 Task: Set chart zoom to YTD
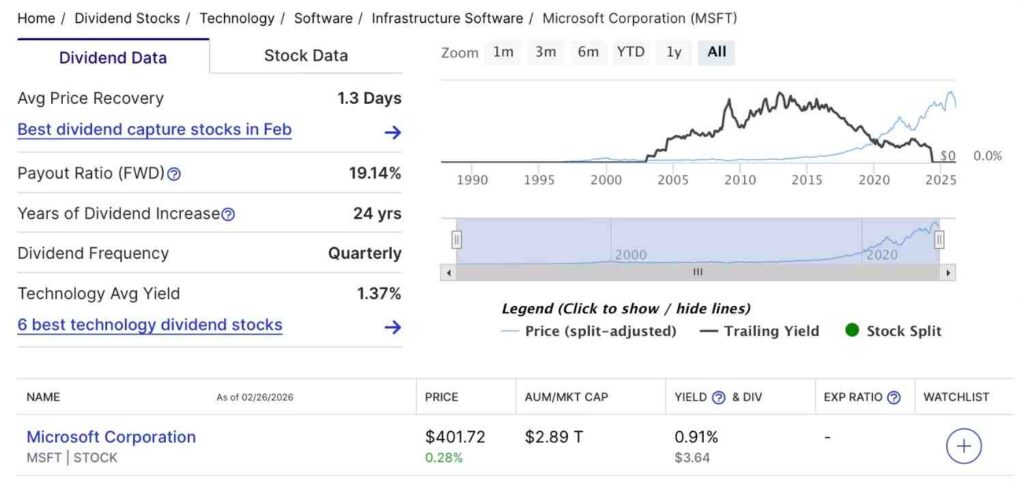pyautogui.click(x=630, y=52)
